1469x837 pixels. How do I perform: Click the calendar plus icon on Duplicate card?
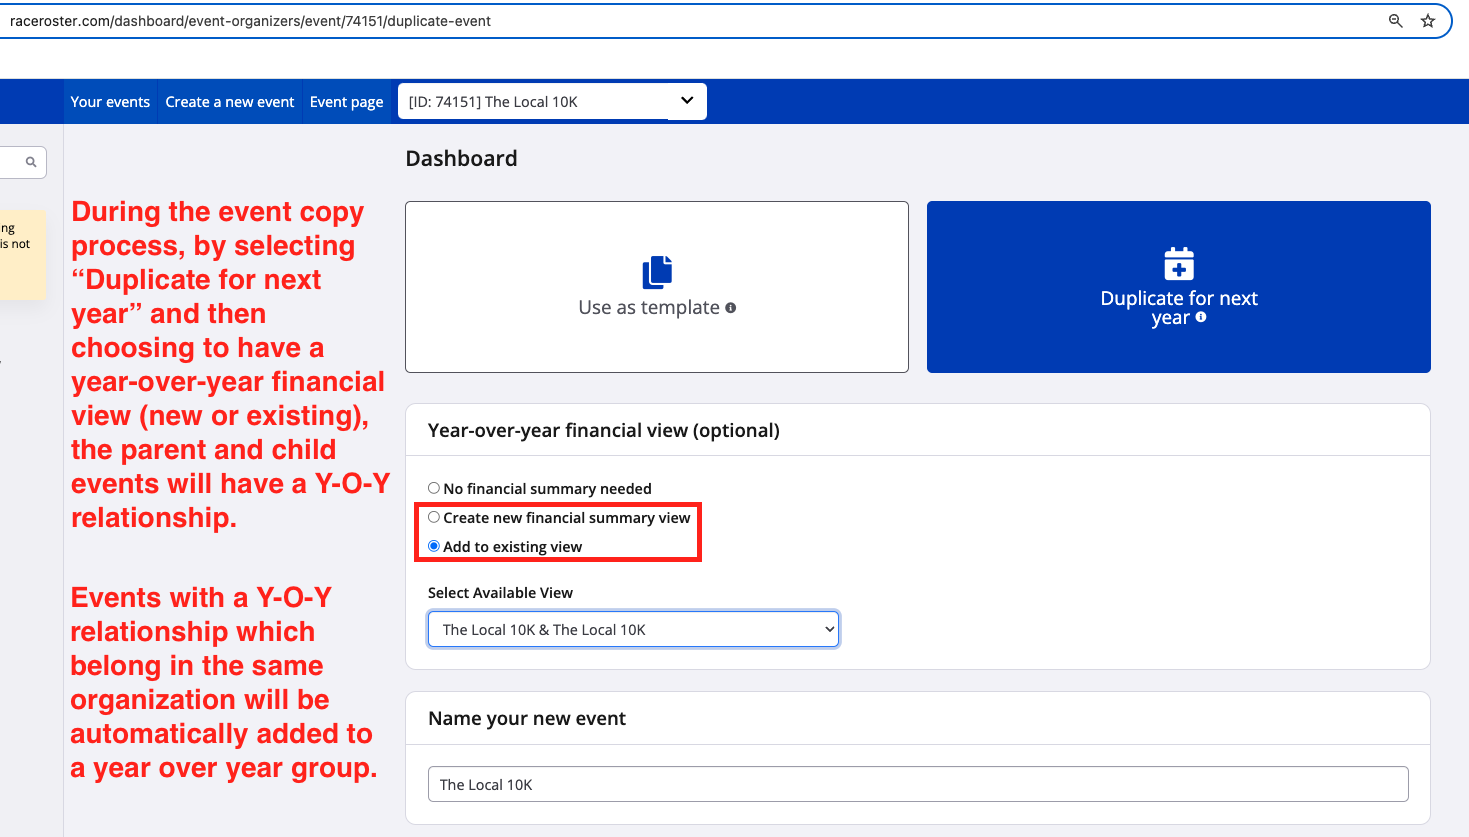[x=1179, y=264]
